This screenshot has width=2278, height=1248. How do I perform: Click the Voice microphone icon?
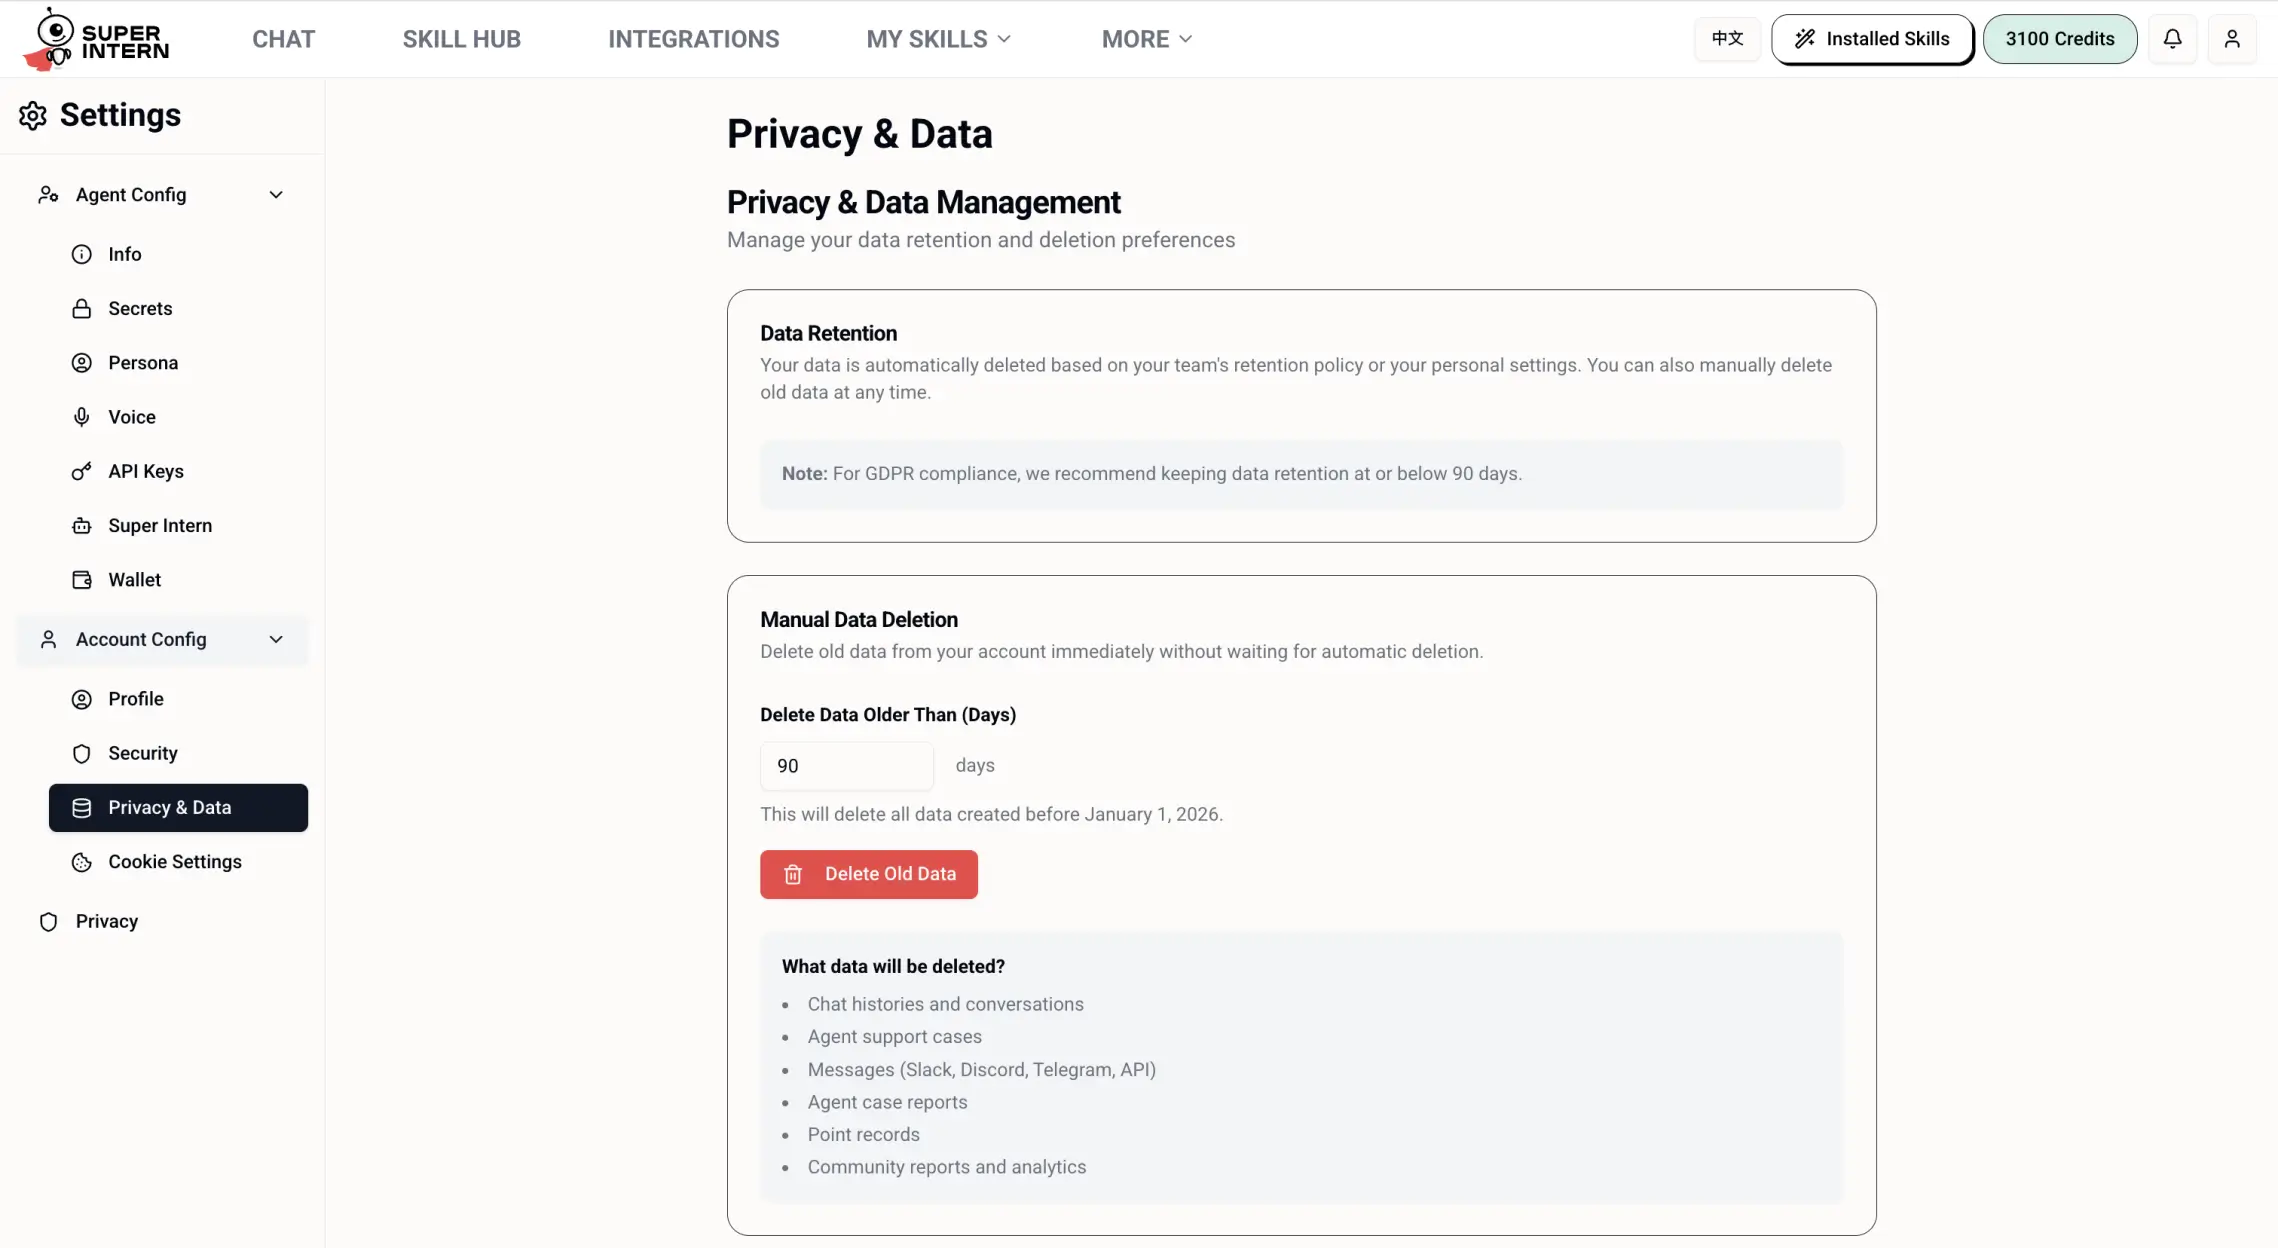[x=82, y=416]
